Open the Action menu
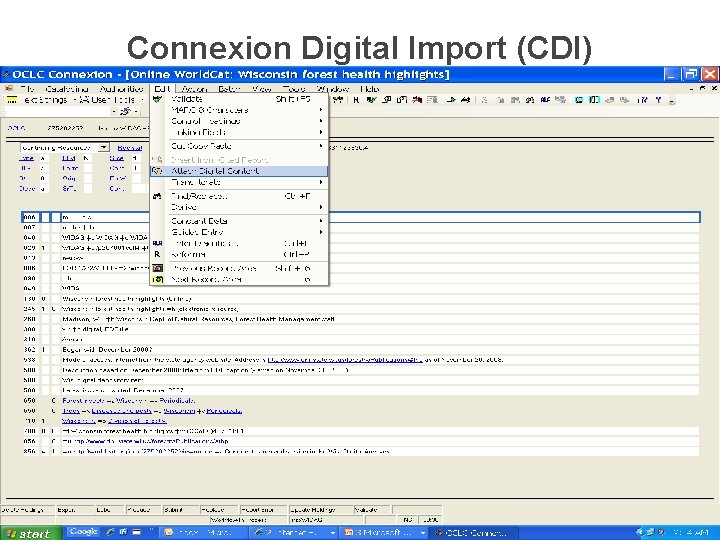 tap(194, 89)
